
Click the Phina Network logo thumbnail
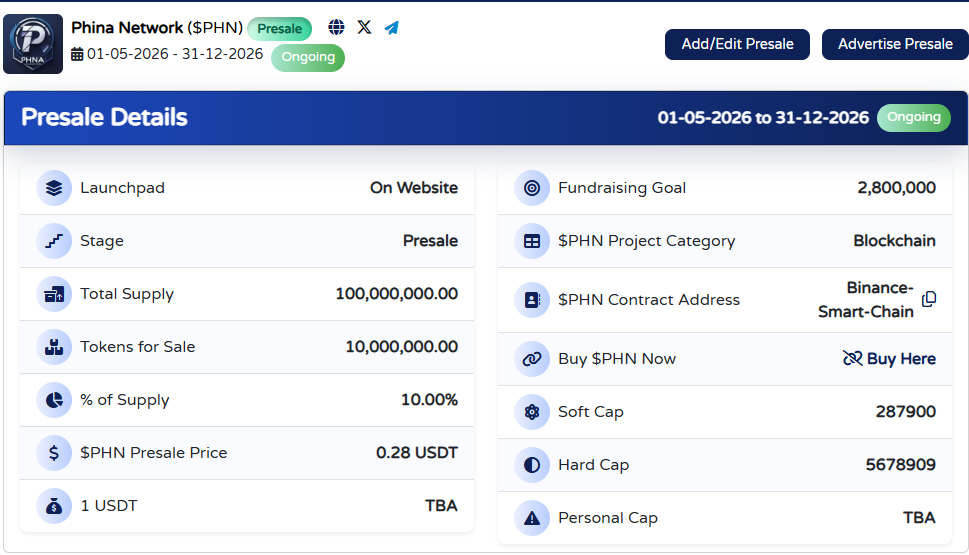[33, 44]
